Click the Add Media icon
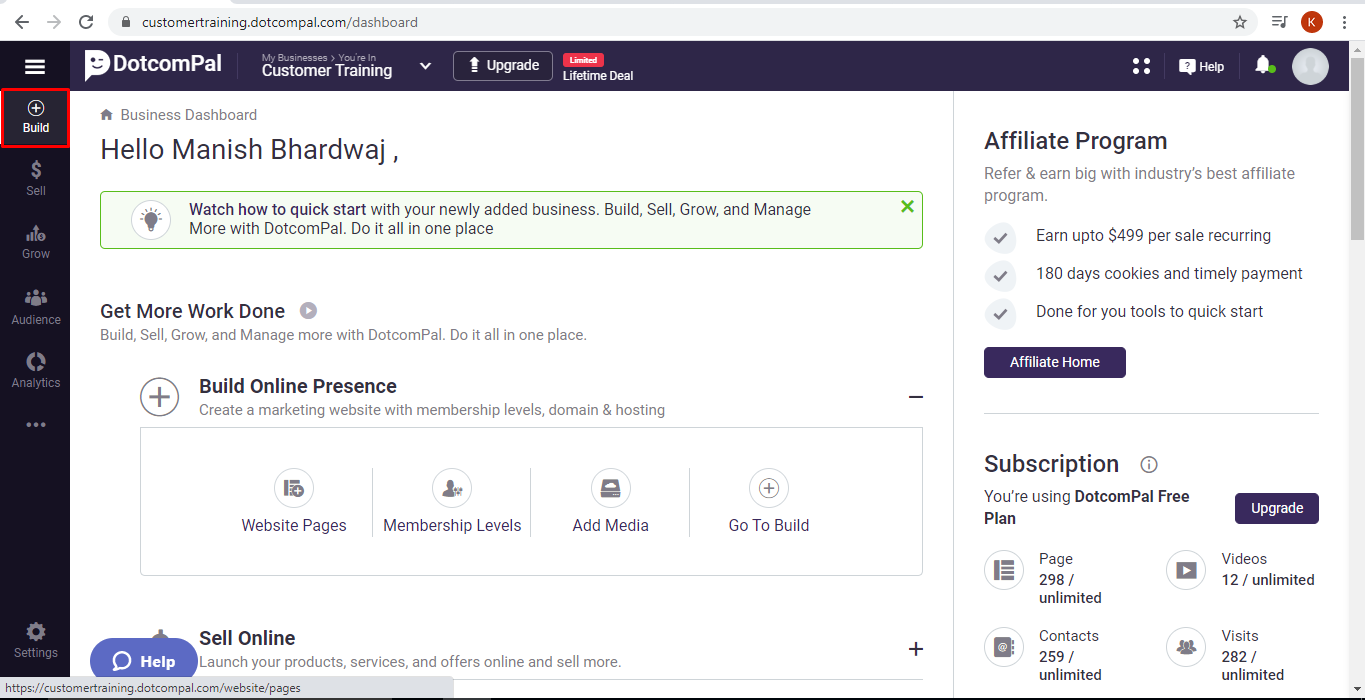Viewport: 1365px width, 700px height. pyautogui.click(x=611, y=488)
